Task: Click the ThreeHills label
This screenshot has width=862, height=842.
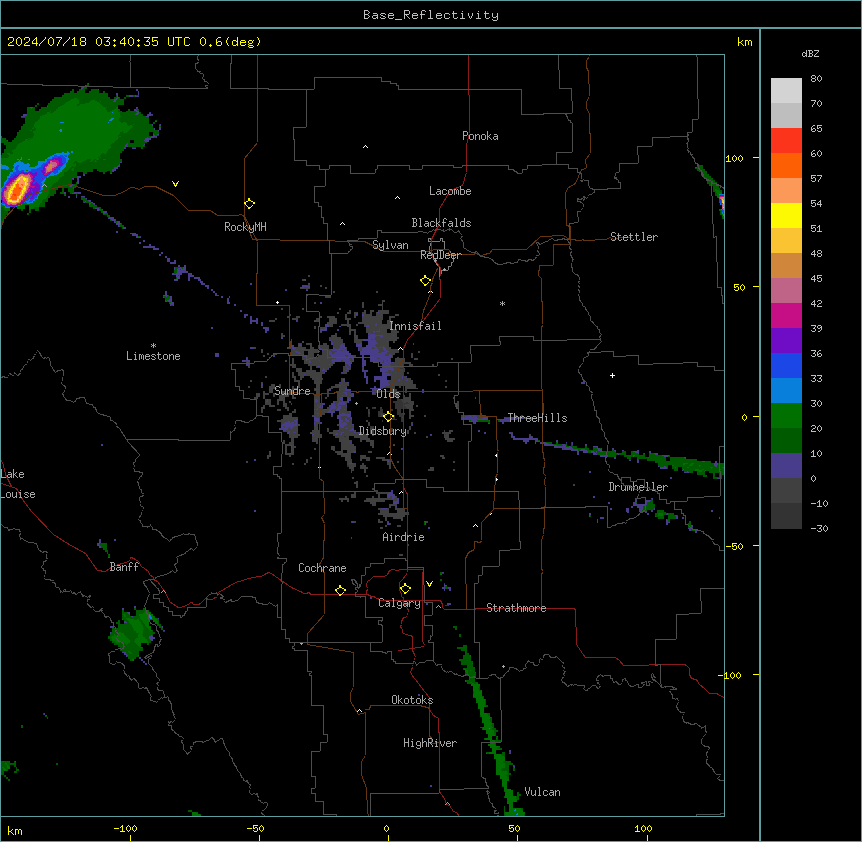Action: [x=537, y=418]
